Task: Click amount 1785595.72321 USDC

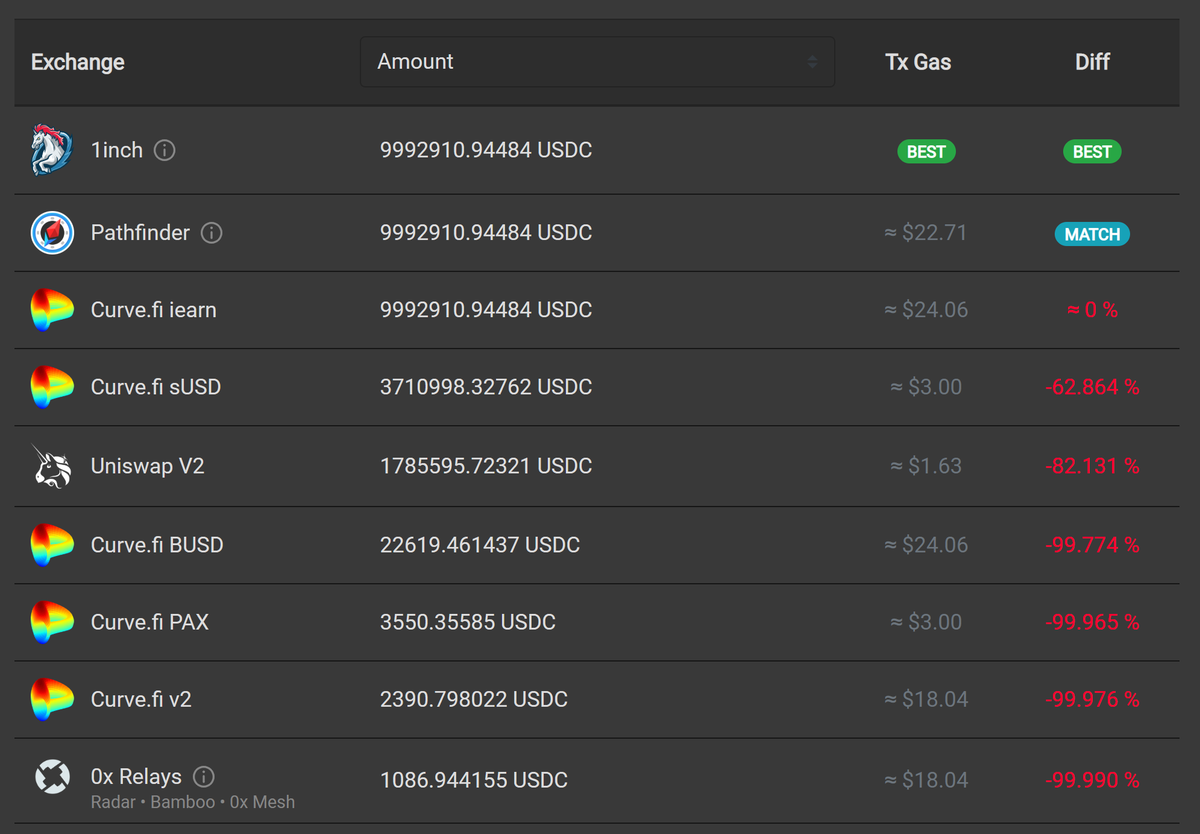Action: [x=486, y=466]
